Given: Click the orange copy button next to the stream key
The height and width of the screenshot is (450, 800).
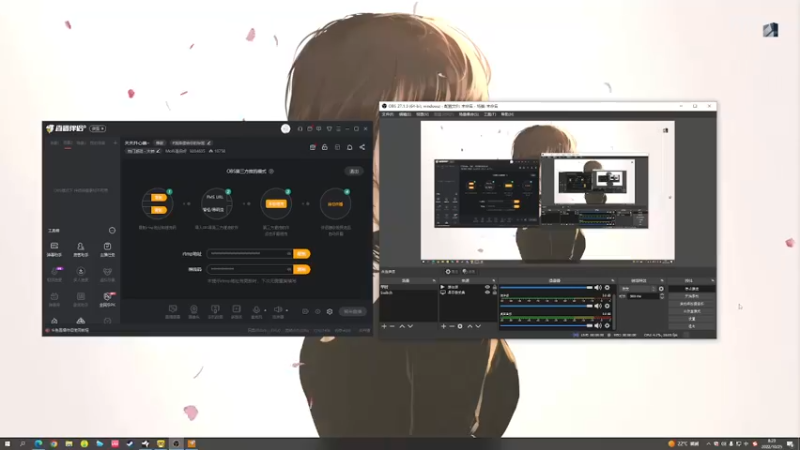Looking at the screenshot, I should [x=302, y=269].
